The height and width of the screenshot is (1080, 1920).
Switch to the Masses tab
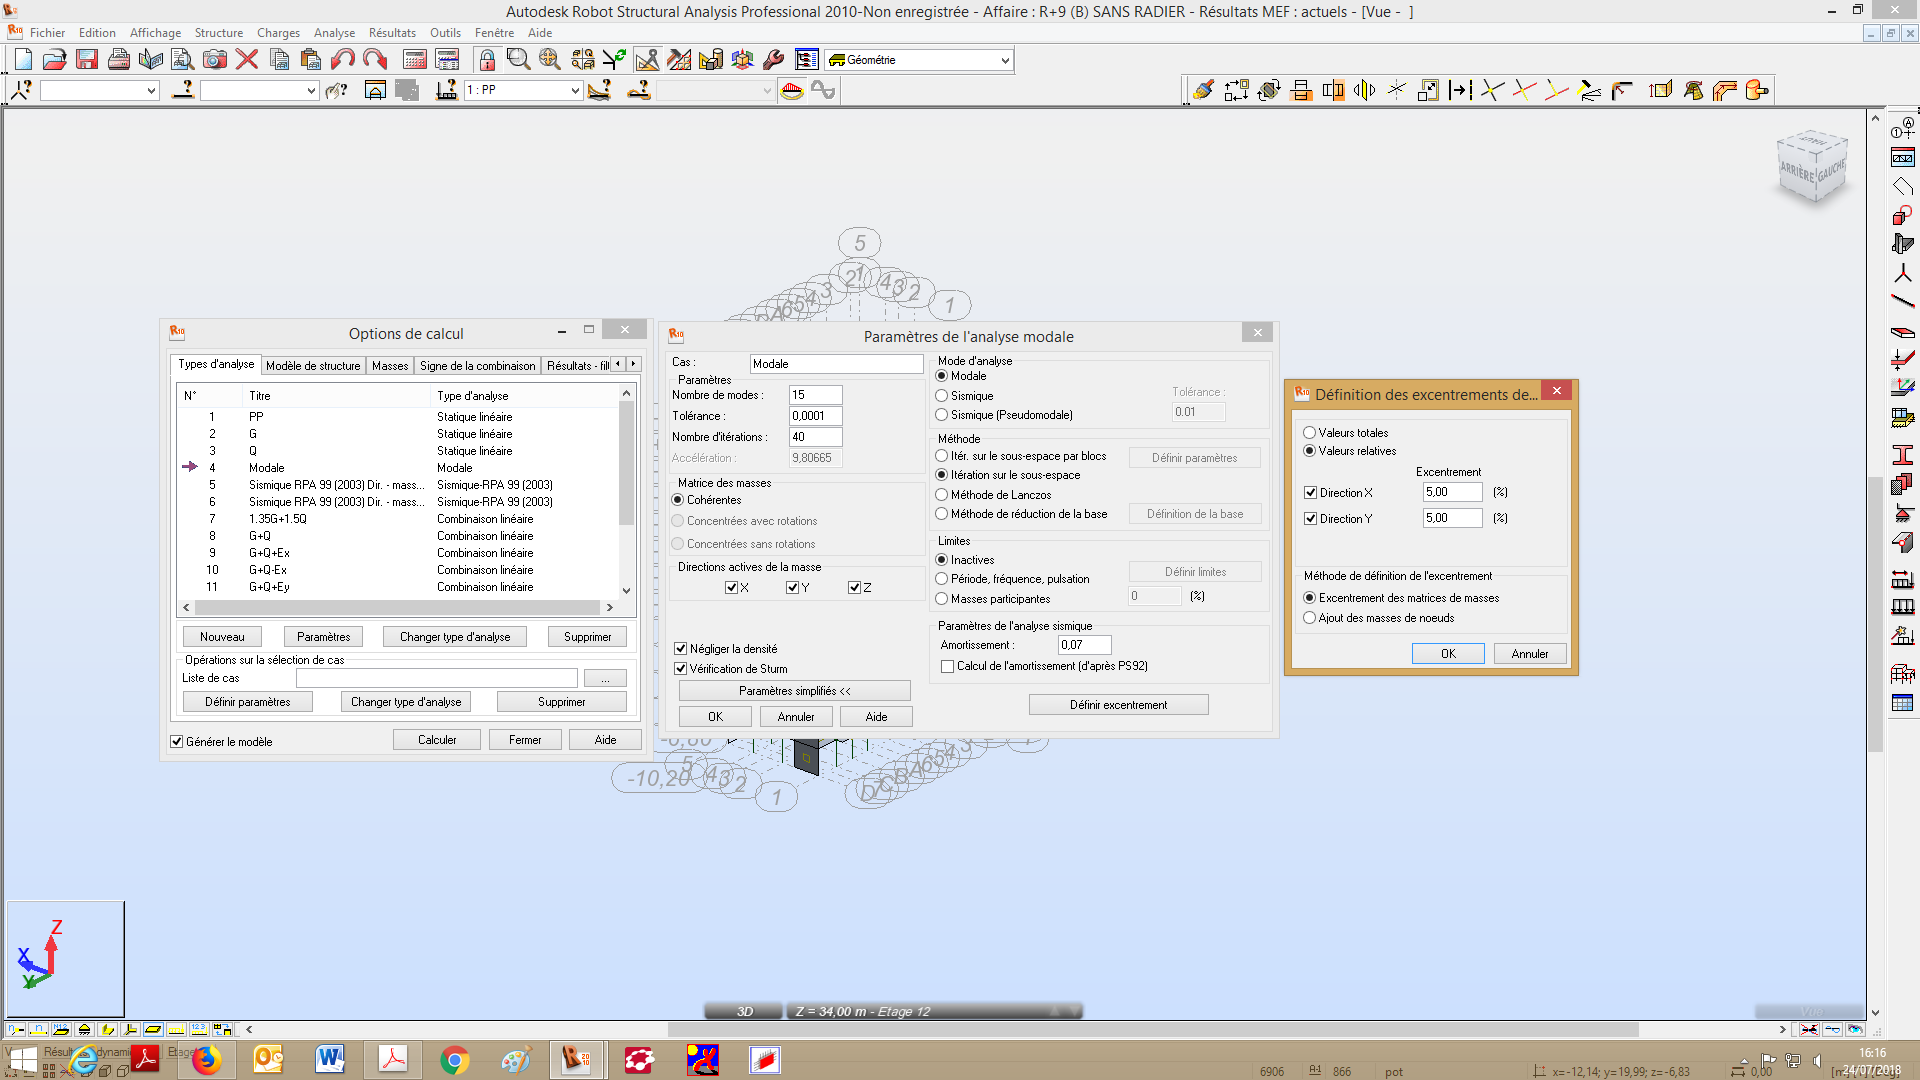(x=390, y=366)
